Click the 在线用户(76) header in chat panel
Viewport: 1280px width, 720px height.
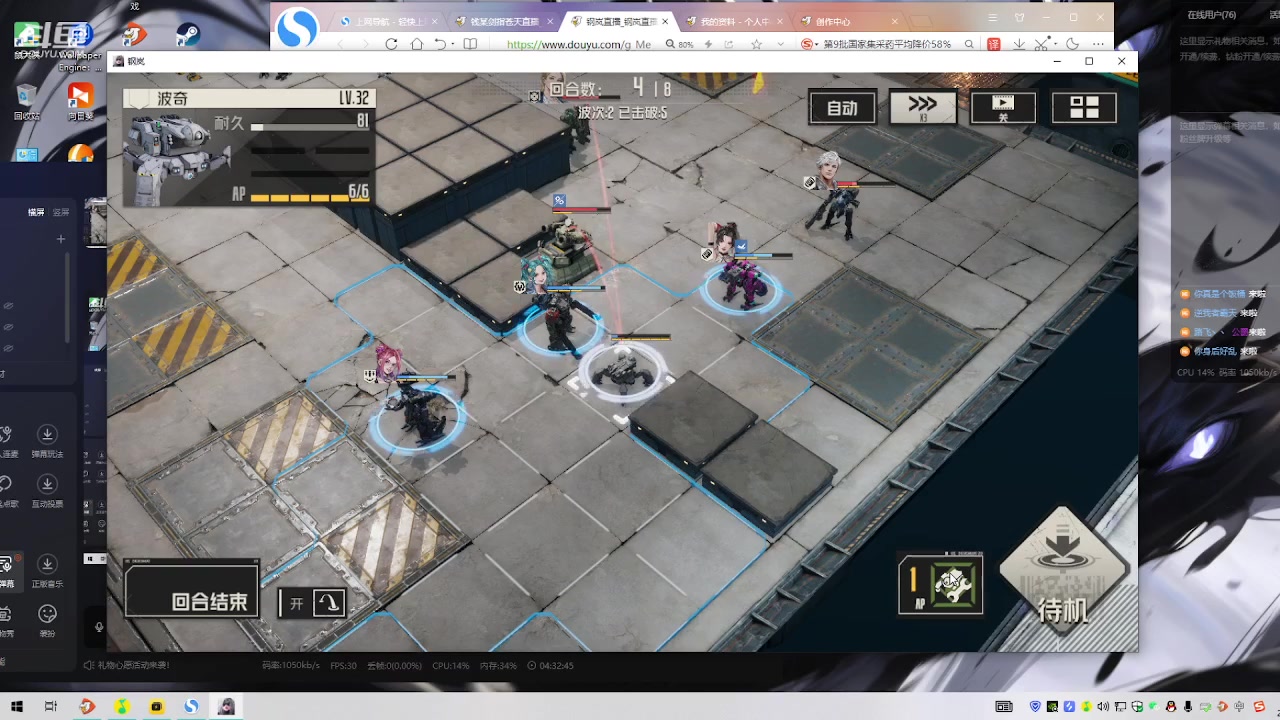[1212, 15]
